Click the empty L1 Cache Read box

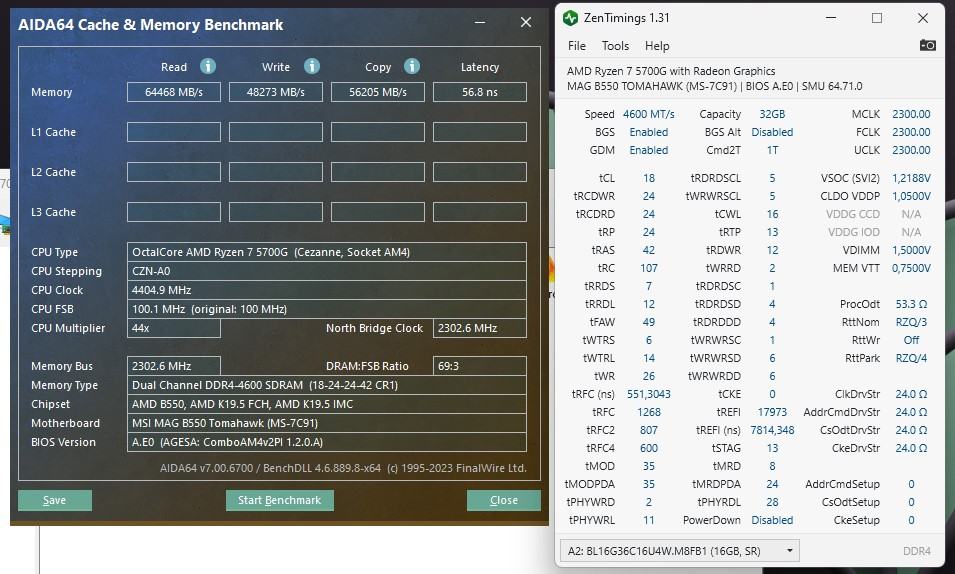tap(174, 132)
